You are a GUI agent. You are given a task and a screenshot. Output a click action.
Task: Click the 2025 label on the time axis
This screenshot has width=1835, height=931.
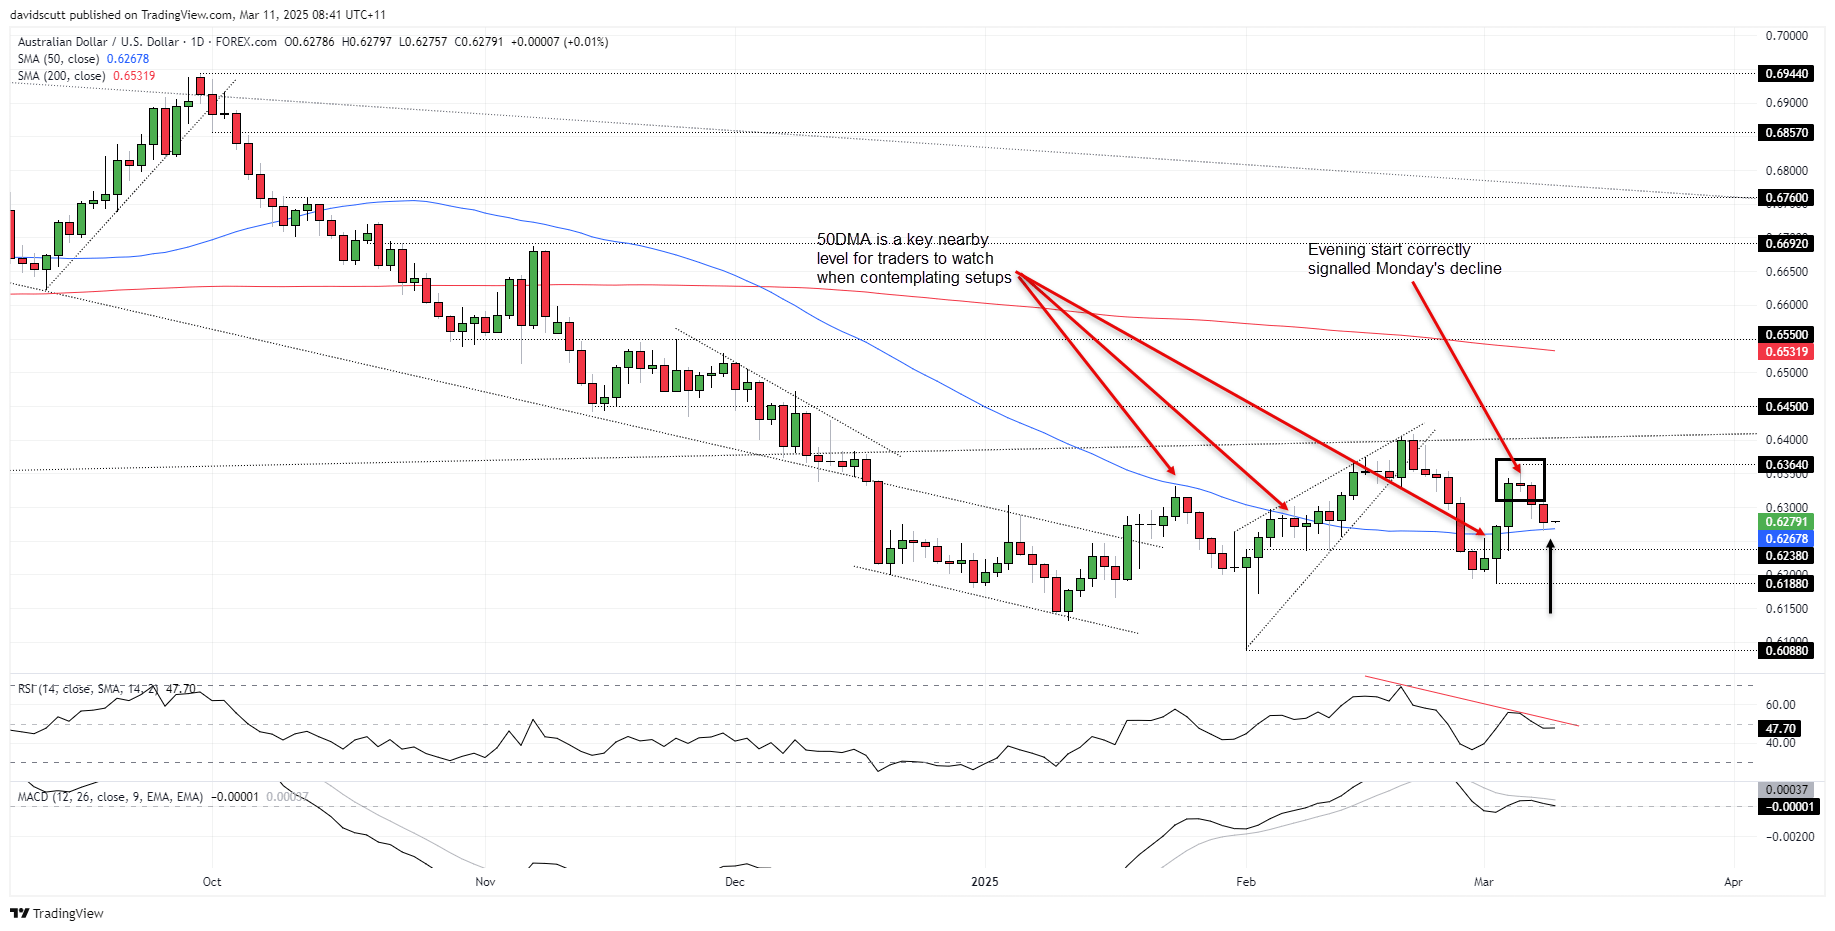click(985, 882)
